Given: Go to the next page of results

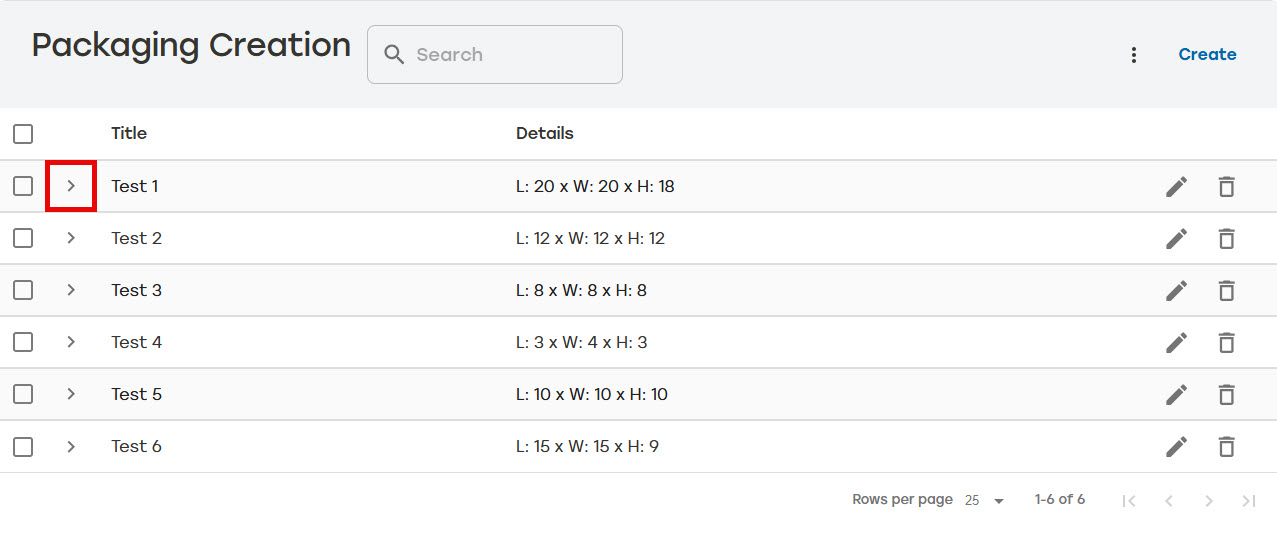Looking at the screenshot, I should click(1209, 500).
